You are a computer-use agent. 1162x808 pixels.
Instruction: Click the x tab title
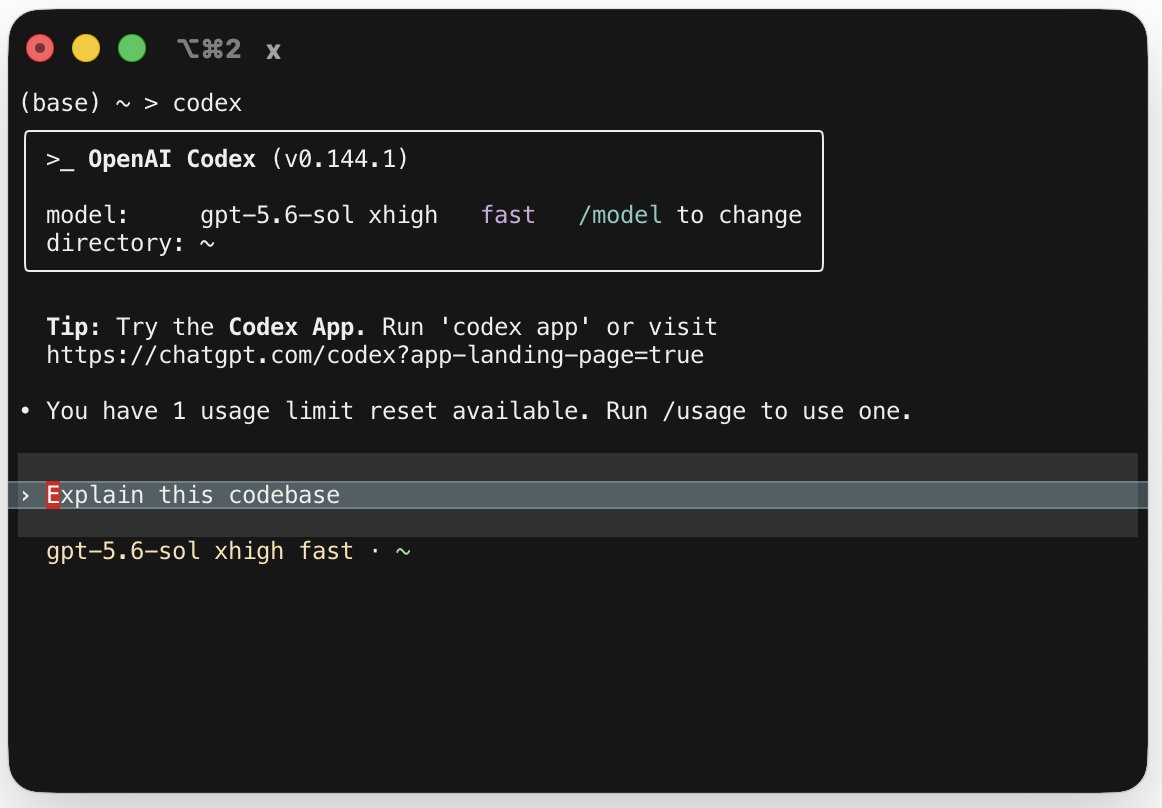273,51
